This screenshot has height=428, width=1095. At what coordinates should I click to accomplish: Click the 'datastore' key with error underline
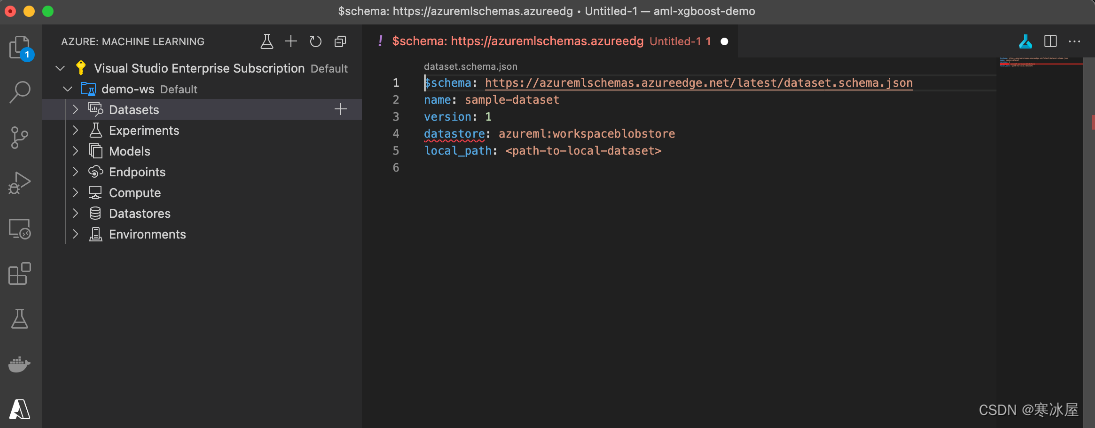[x=454, y=133]
